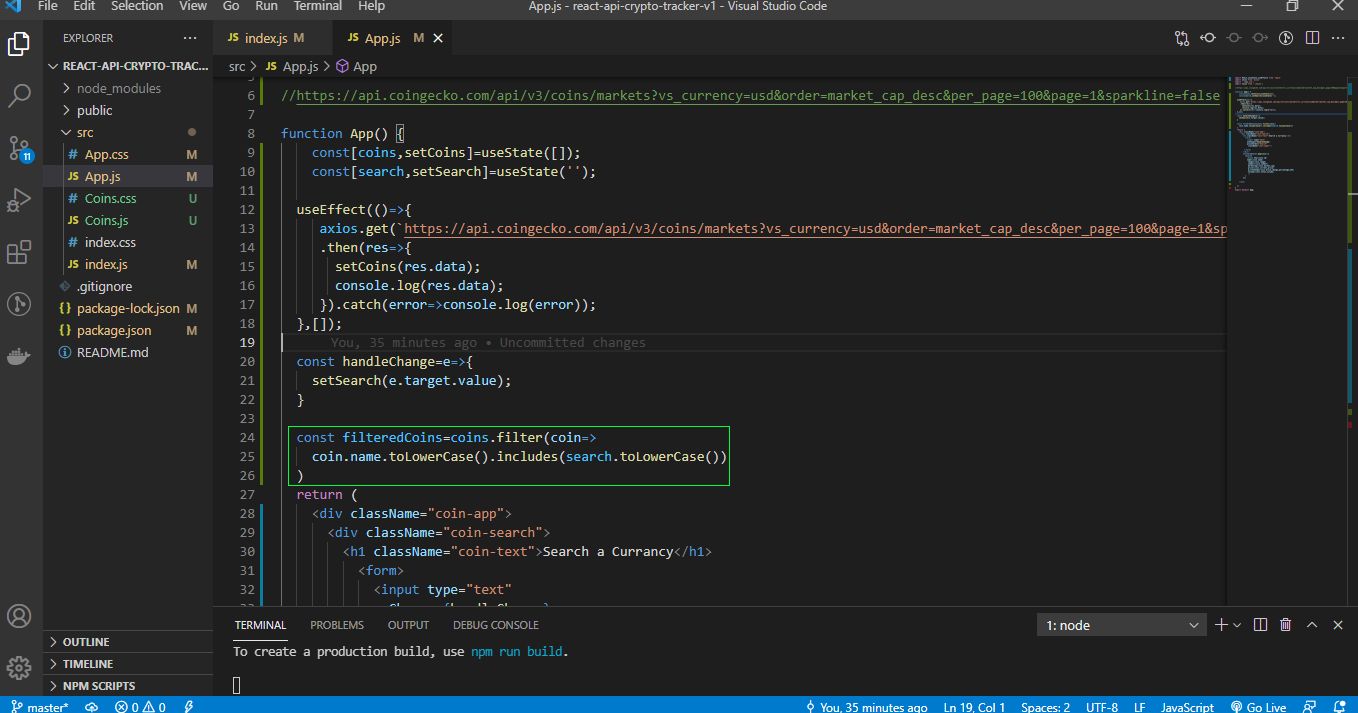This screenshot has width=1358, height=713.
Task: Kill the terminal with the trash icon
Action: pyautogui.click(x=1286, y=625)
